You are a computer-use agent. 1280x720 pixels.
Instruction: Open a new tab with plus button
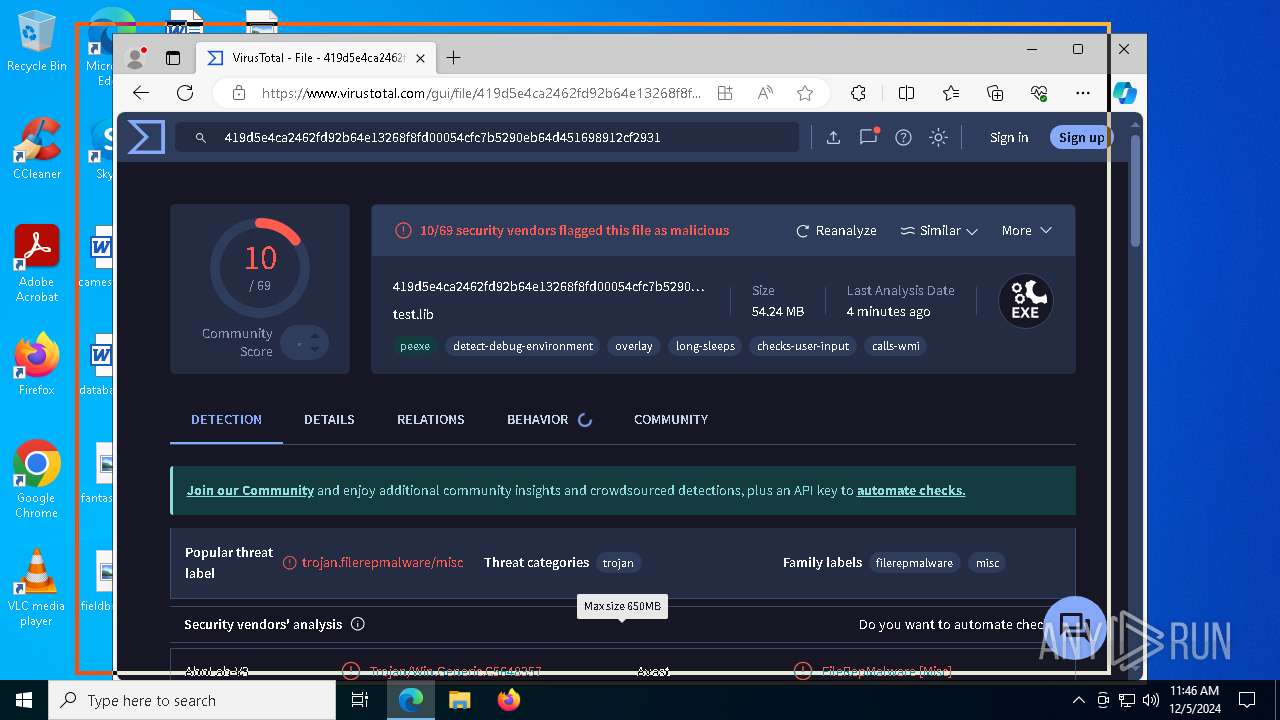pos(453,58)
